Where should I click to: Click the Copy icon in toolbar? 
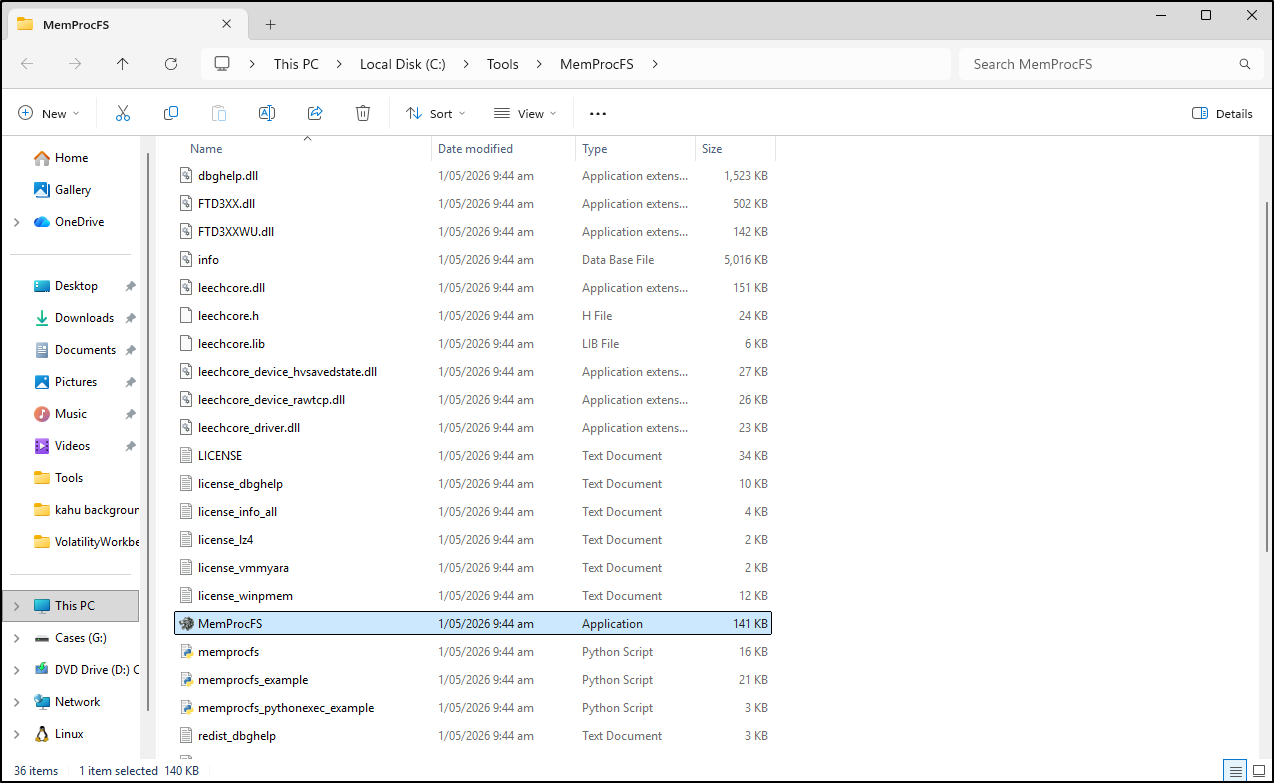point(171,113)
